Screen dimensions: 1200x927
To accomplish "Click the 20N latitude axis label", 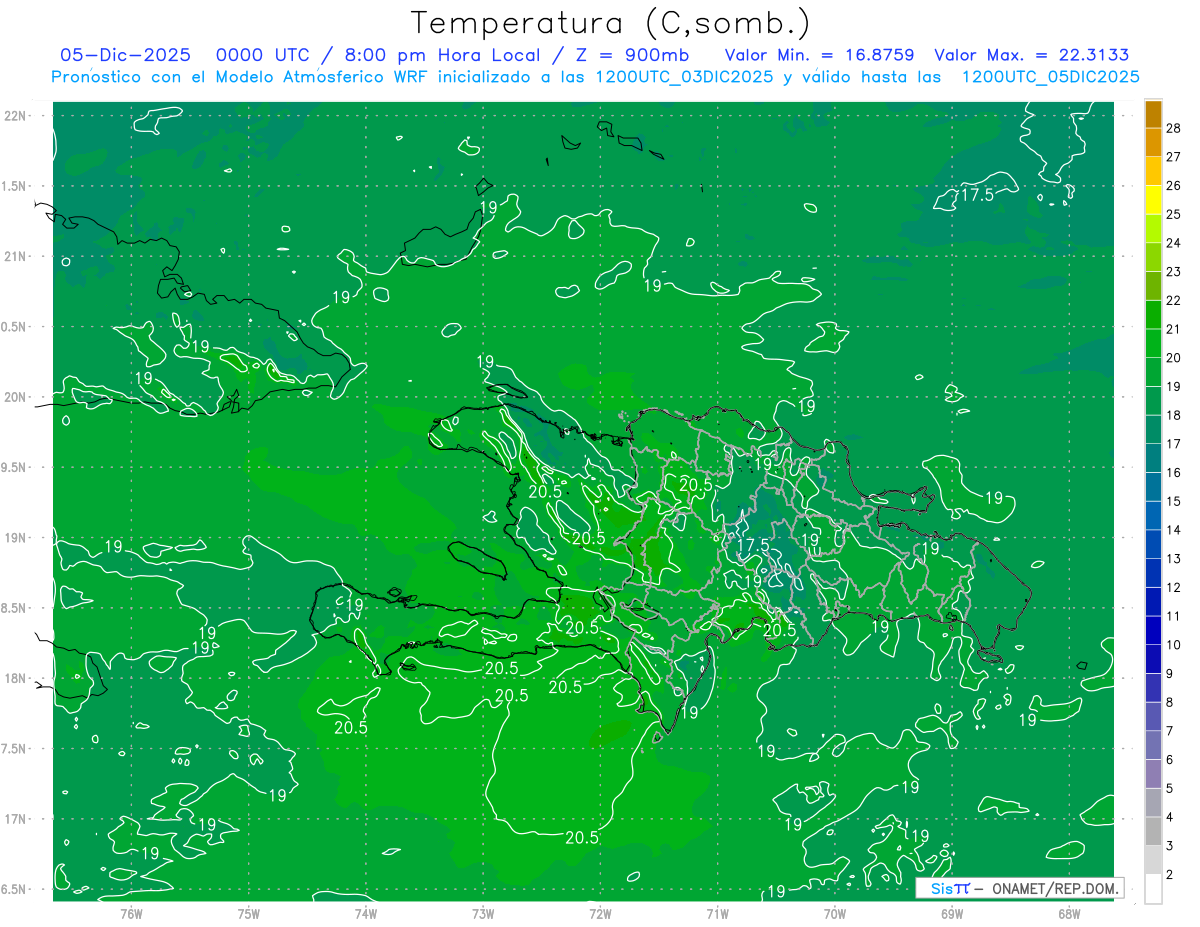I will pyautogui.click(x=15, y=397).
